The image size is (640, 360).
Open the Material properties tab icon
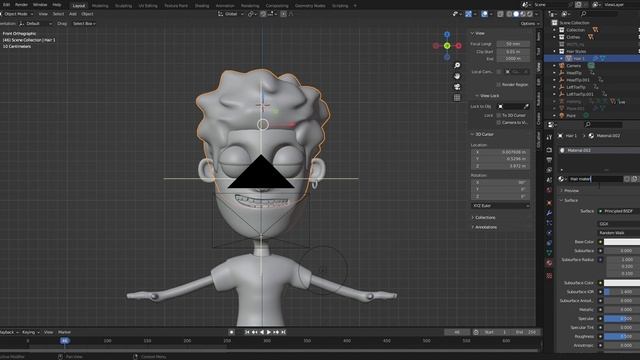[x=549, y=263]
